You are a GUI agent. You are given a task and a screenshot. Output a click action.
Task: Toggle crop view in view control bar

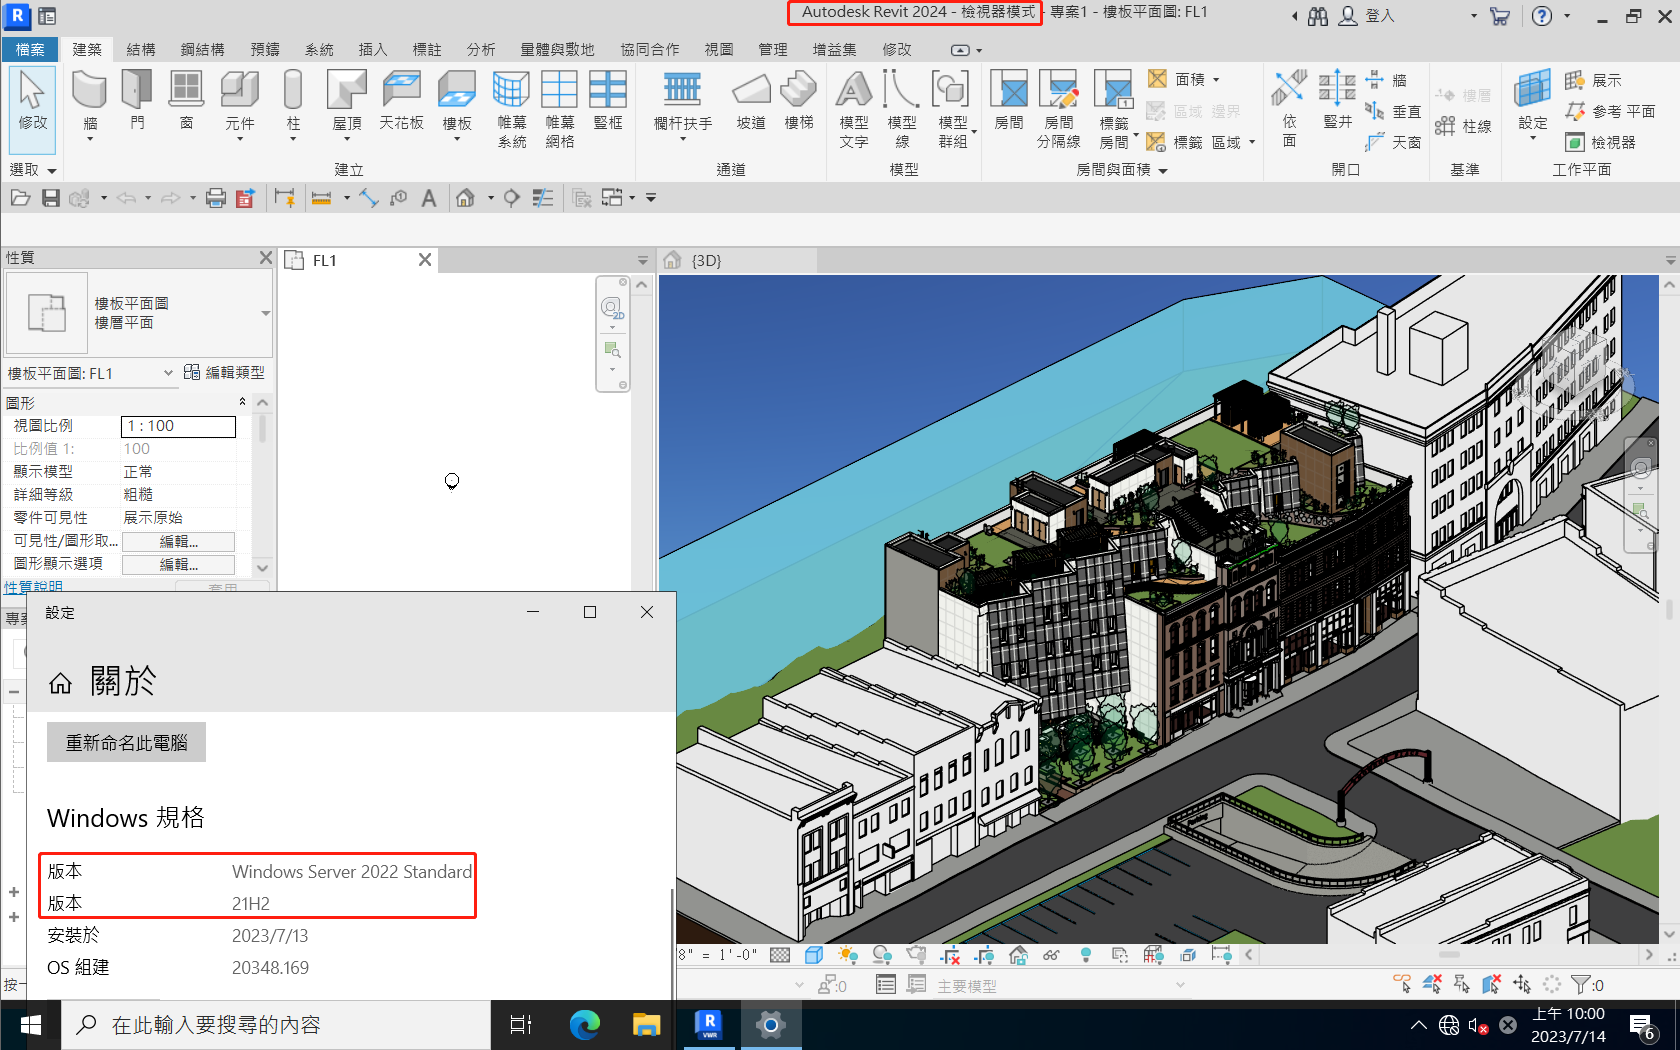point(950,955)
